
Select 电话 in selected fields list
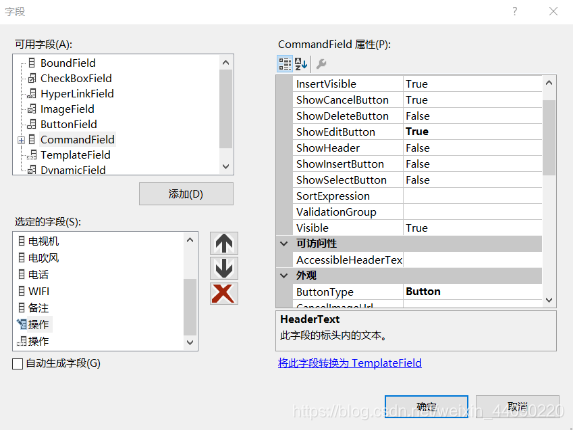pos(38,274)
